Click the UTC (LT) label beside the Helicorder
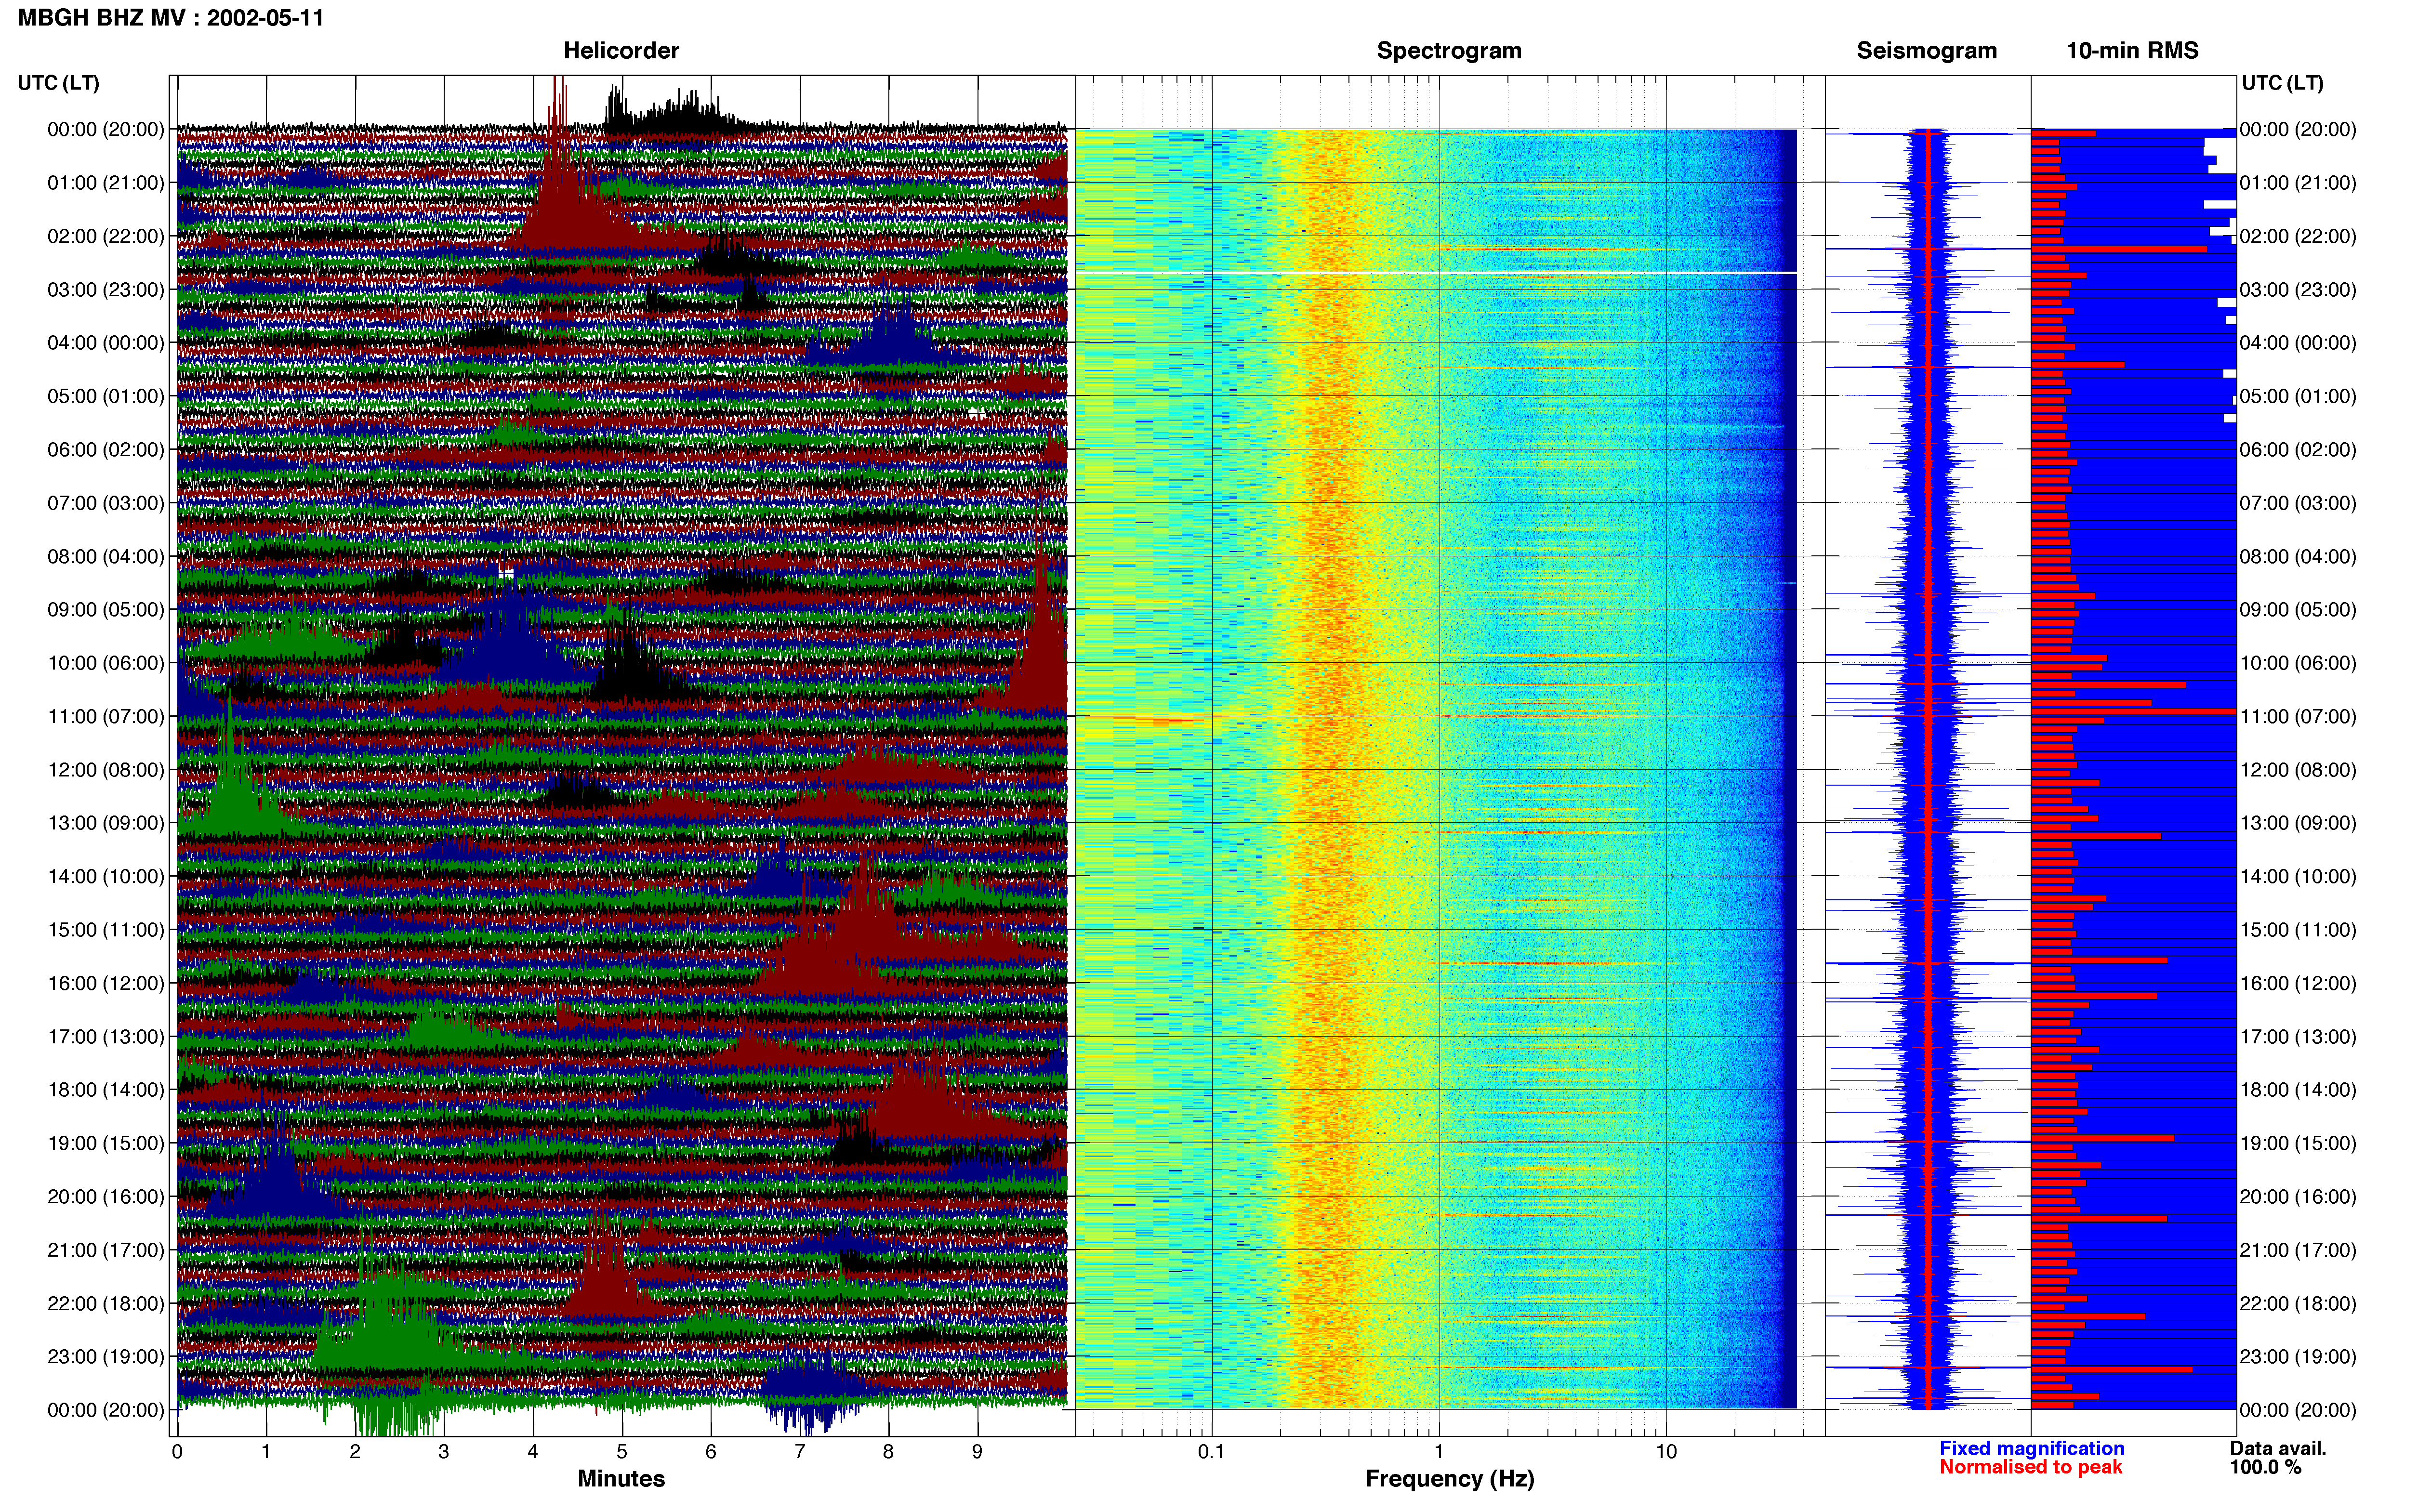 (58, 83)
